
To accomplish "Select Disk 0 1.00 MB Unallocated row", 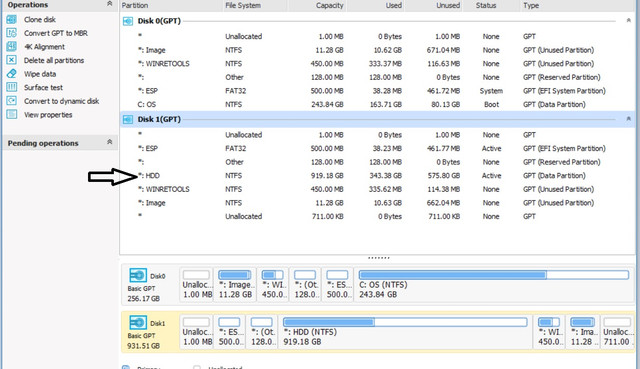I will click(377, 36).
